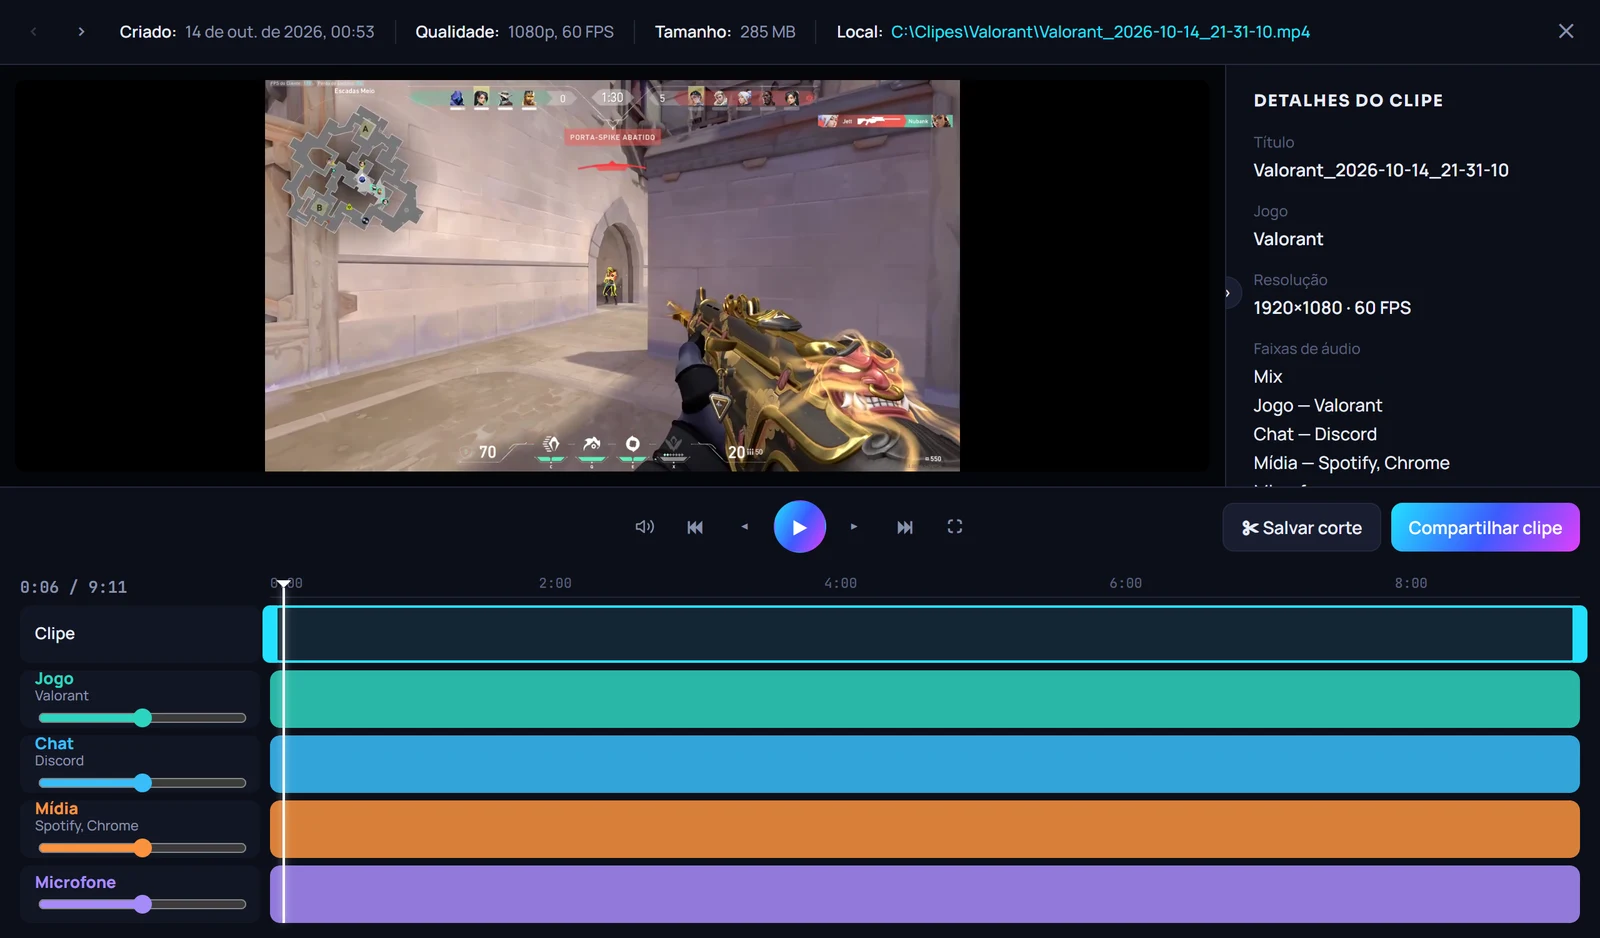
Task: Click the blue Chat audio track
Action: click(x=925, y=764)
